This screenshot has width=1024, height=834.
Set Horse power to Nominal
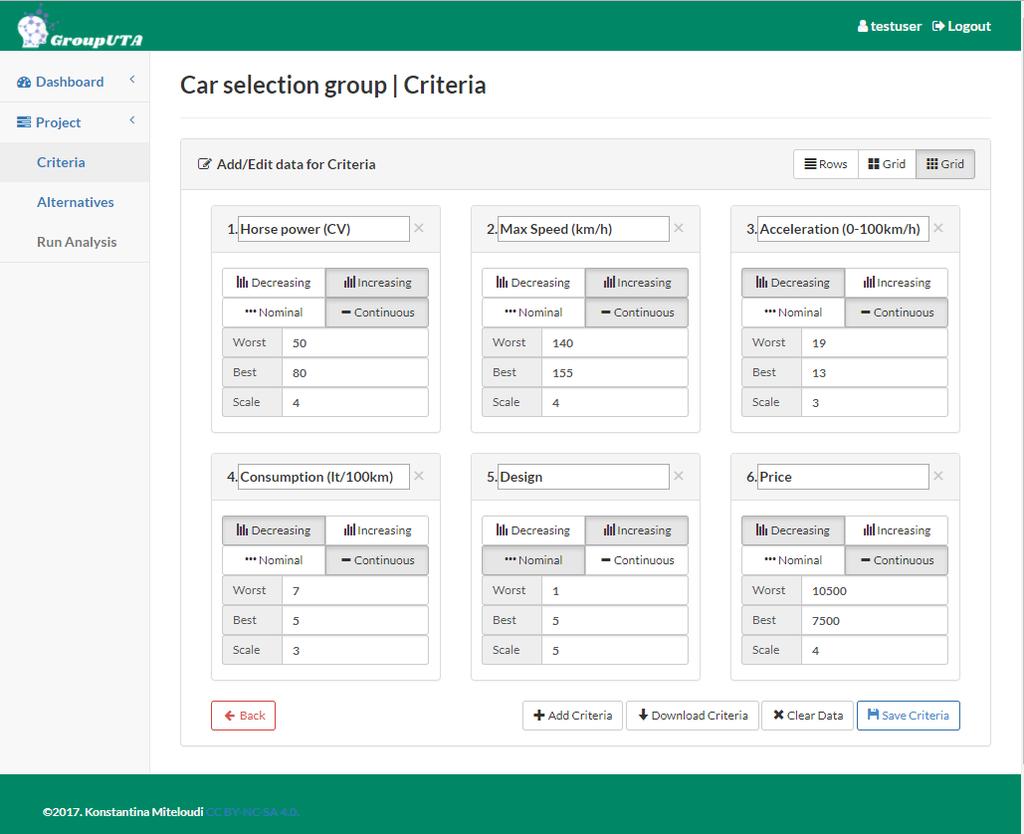(x=274, y=312)
